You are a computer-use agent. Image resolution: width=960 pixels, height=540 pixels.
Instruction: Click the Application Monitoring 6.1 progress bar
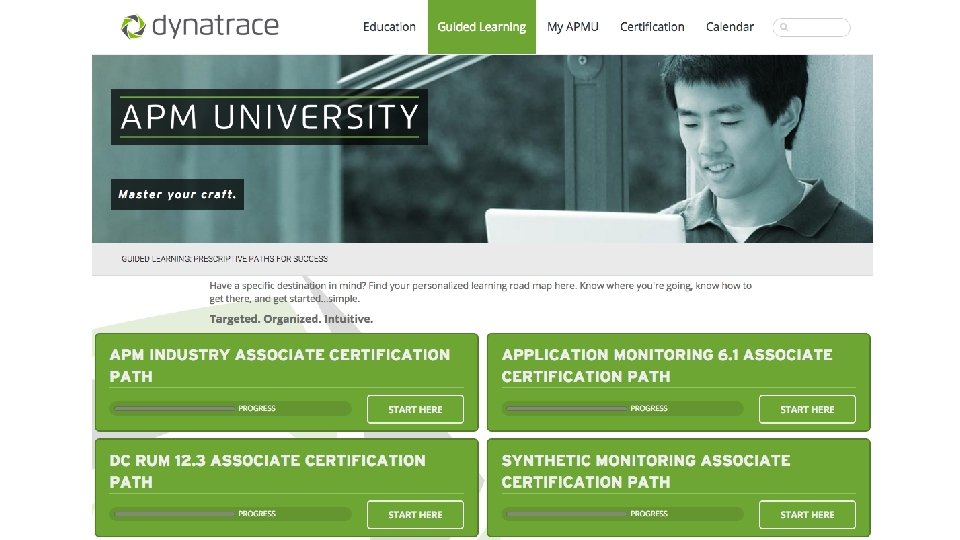click(x=623, y=408)
